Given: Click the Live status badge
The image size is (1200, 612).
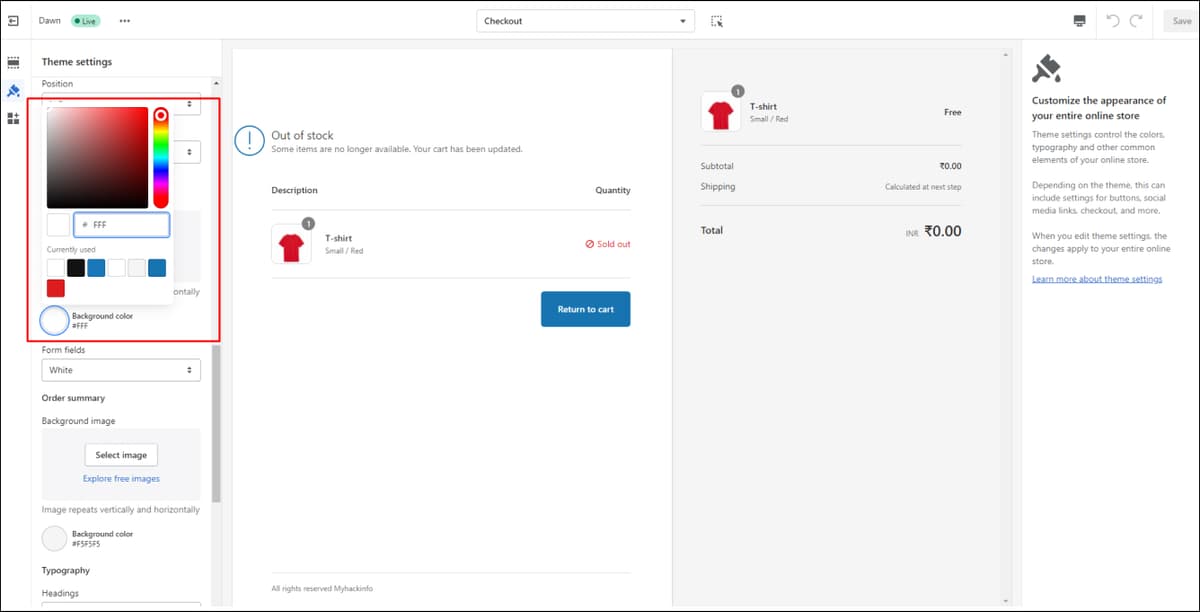Looking at the screenshot, I should (85, 21).
